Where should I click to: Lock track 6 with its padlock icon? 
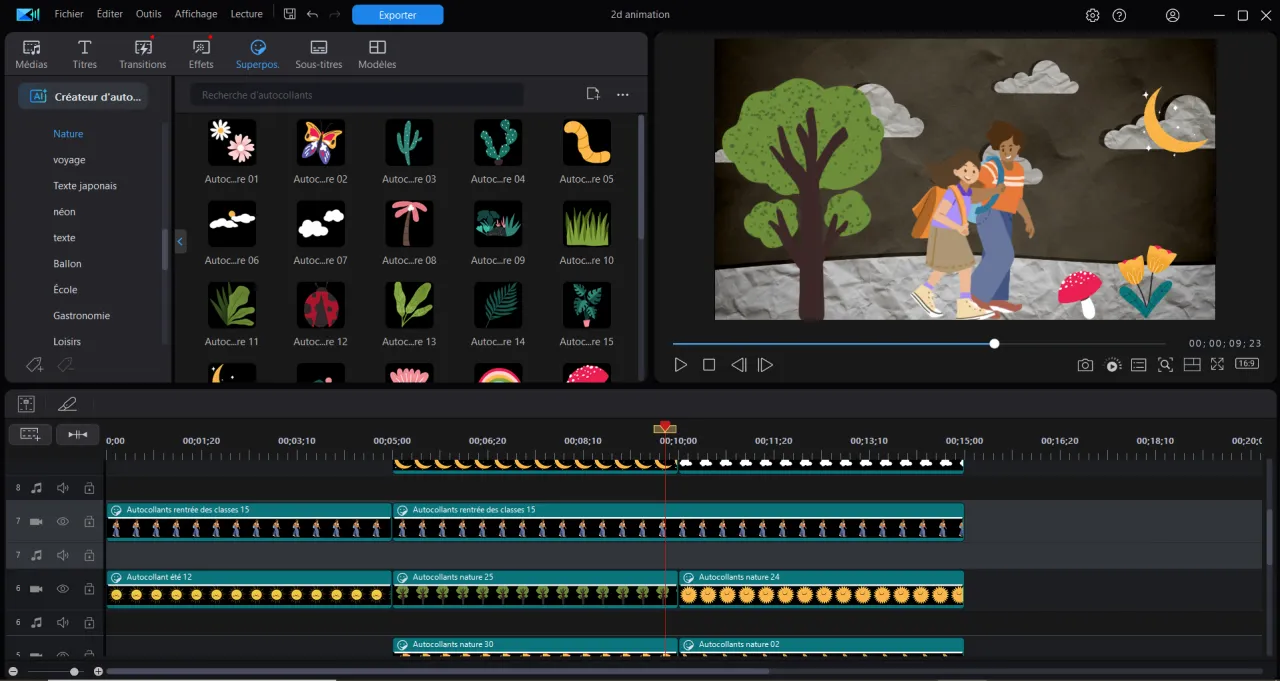click(88, 588)
